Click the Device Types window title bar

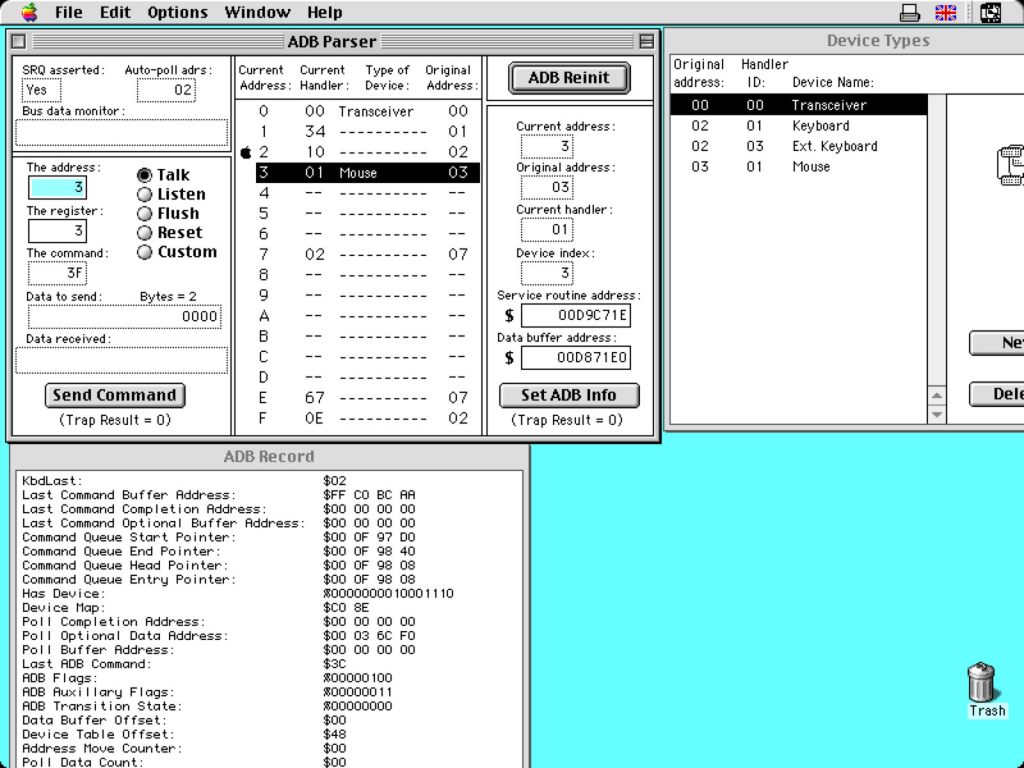pos(844,40)
